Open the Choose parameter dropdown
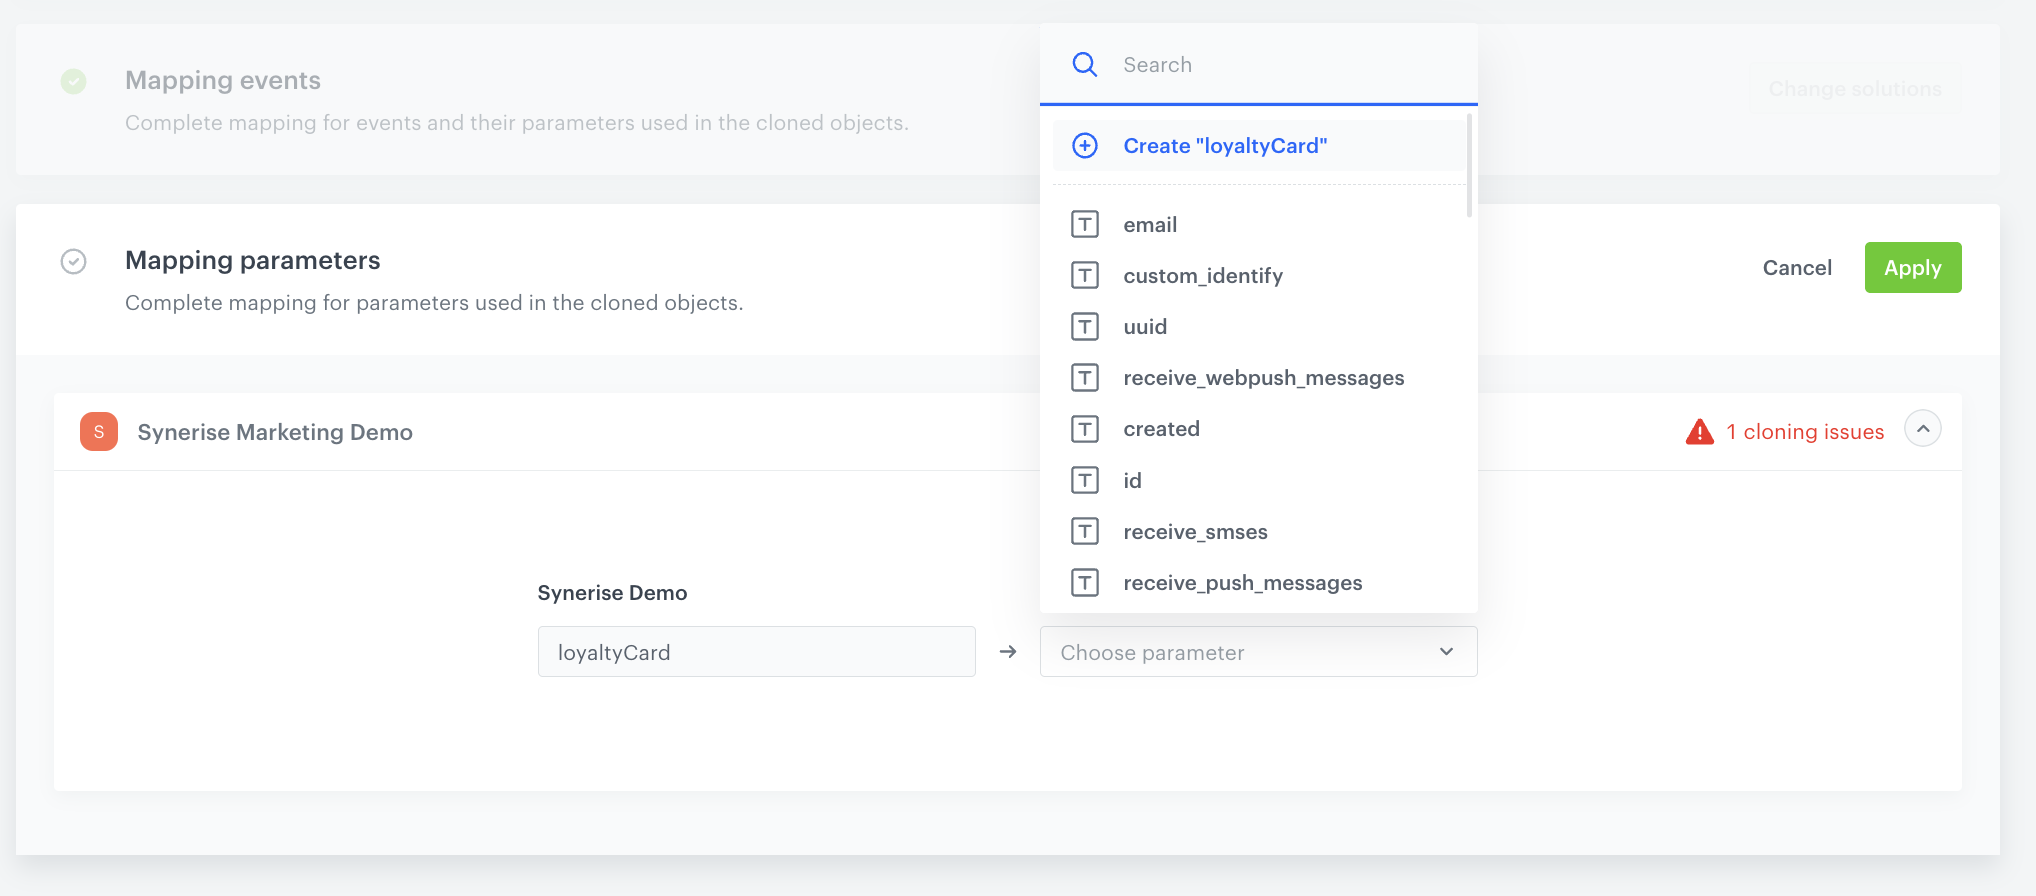 point(1240,652)
